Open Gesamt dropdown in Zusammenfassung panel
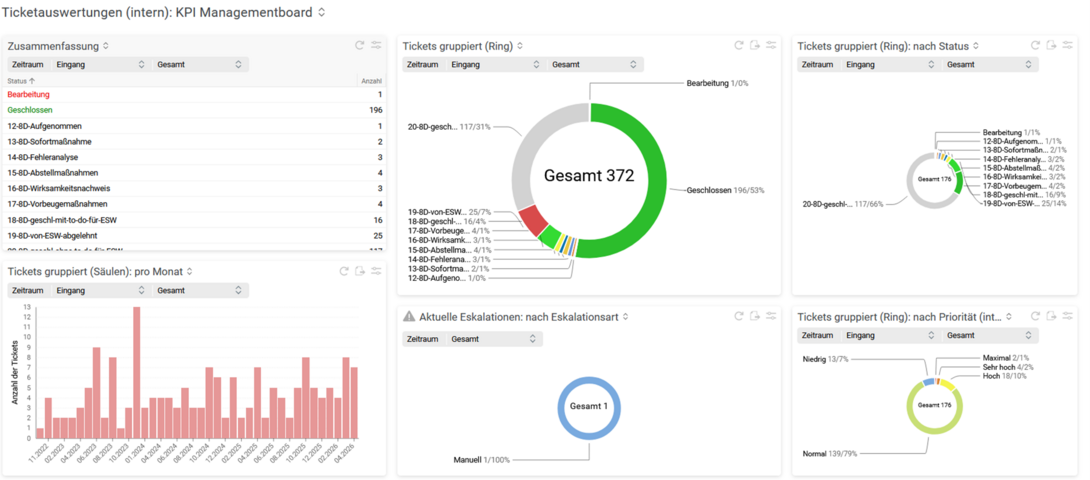Screen dimensions: 1090x480 pyautogui.click(x=200, y=64)
